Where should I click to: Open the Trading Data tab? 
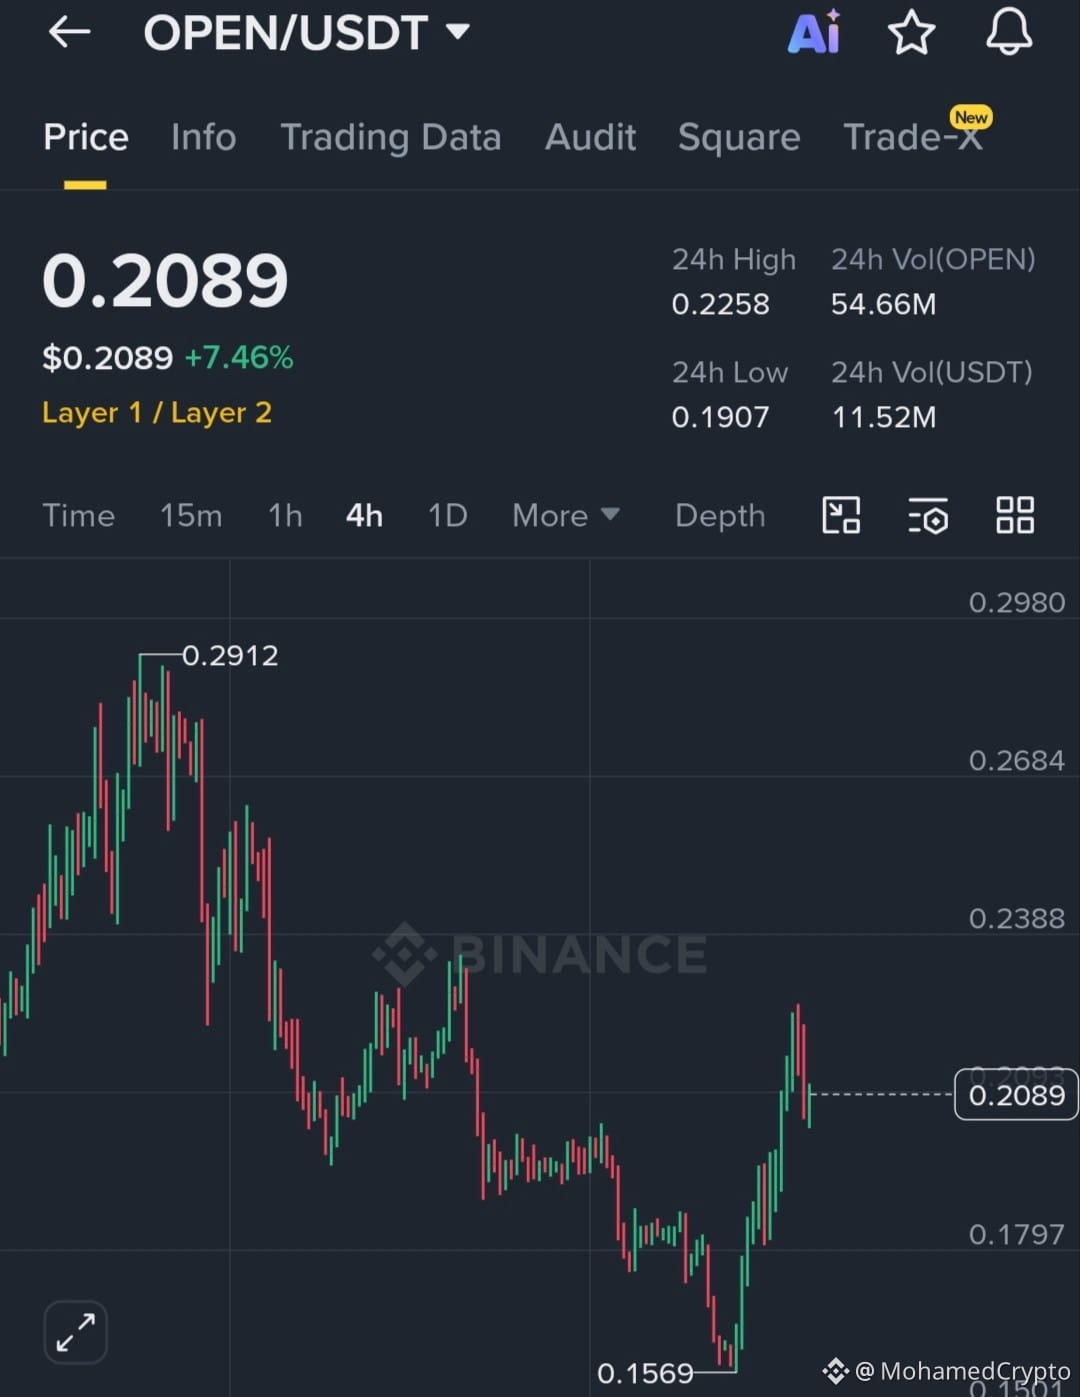coord(390,138)
